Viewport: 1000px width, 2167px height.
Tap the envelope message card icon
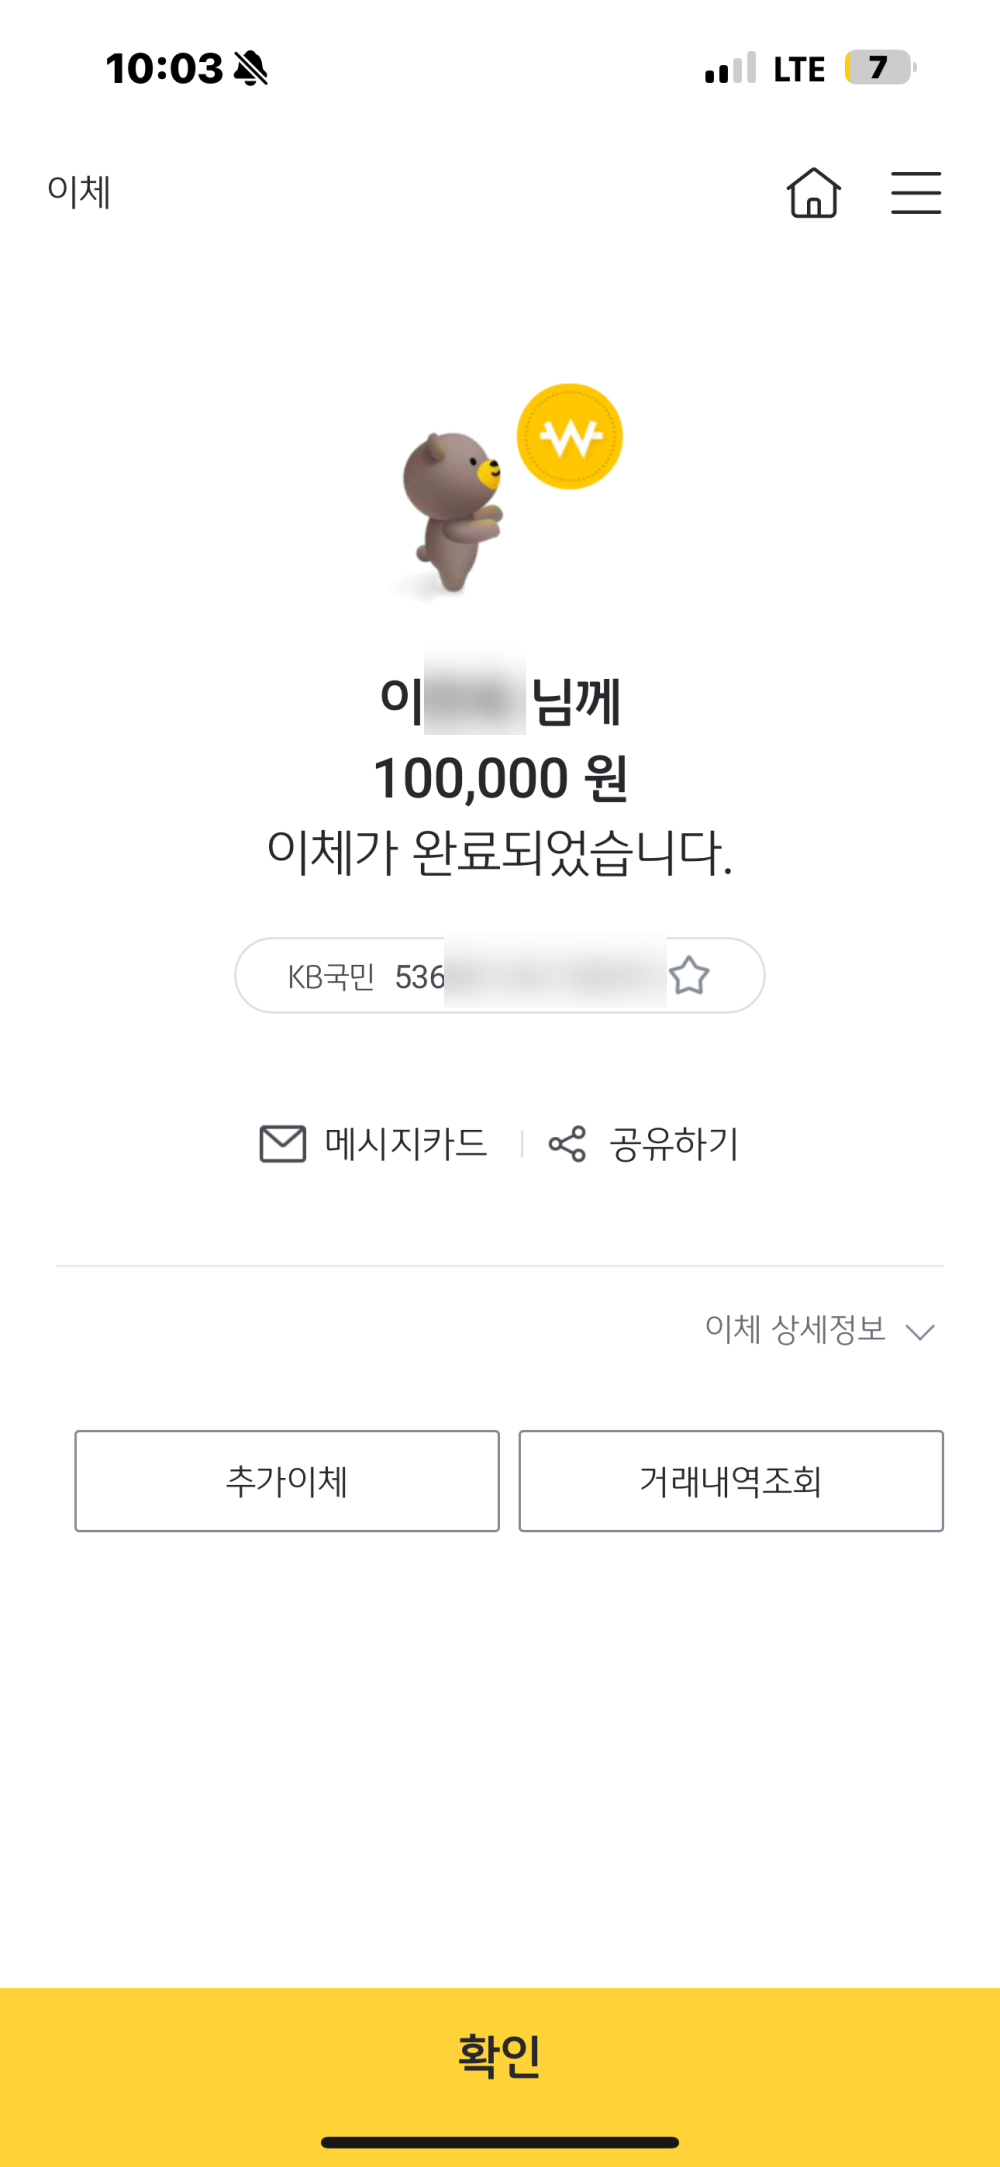click(283, 1144)
